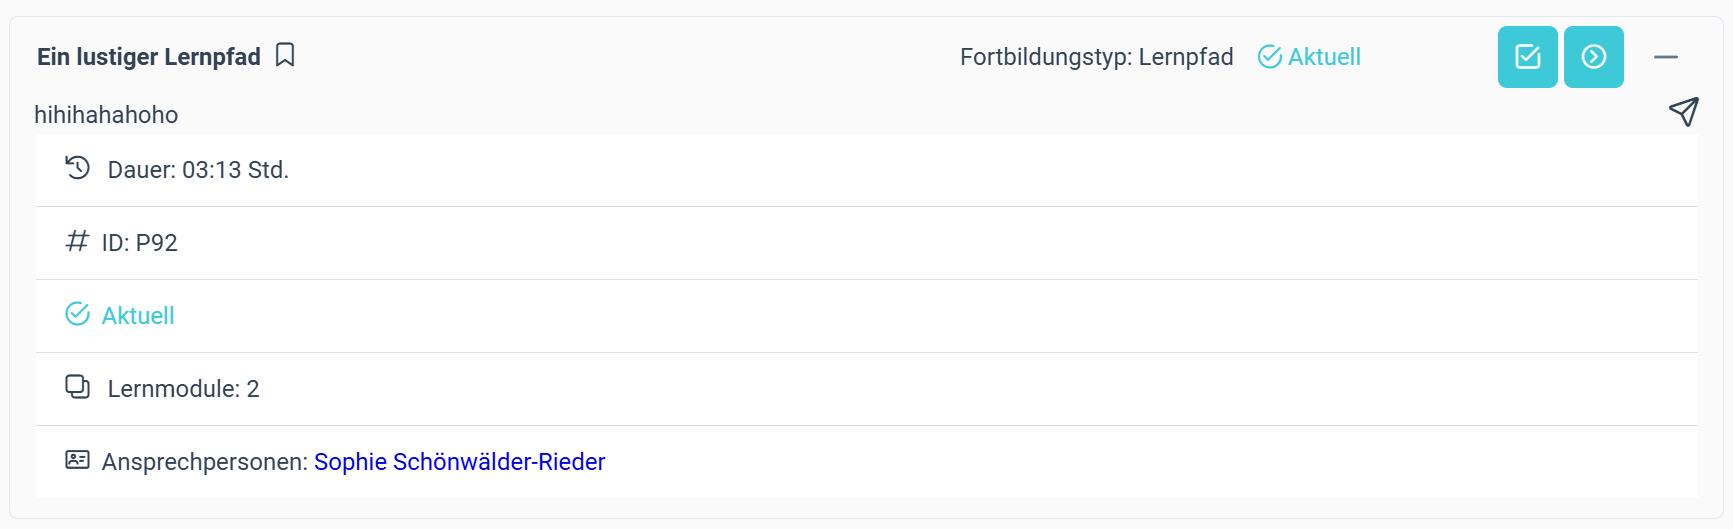Viewport: 1733px width, 529px height.
Task: Send via the paper plane icon
Action: 1684,111
